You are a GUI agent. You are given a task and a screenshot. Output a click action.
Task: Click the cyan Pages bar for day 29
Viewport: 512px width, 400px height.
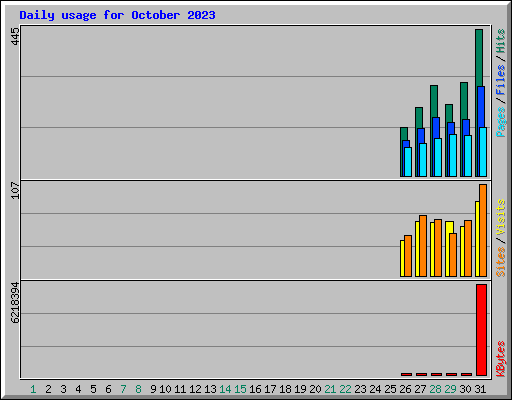453,155
